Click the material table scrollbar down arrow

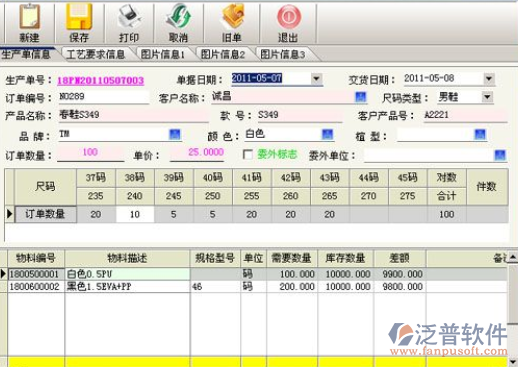point(513,362)
